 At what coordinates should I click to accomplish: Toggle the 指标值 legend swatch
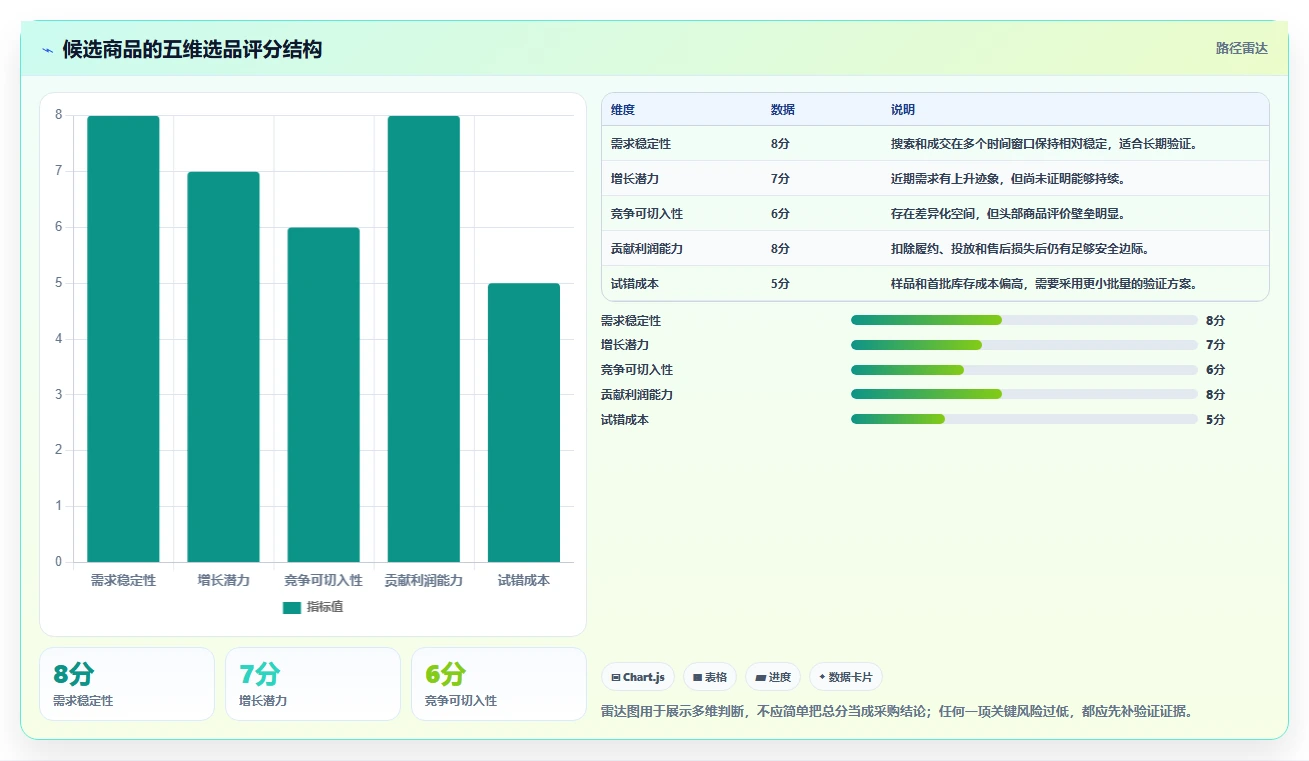click(x=292, y=607)
